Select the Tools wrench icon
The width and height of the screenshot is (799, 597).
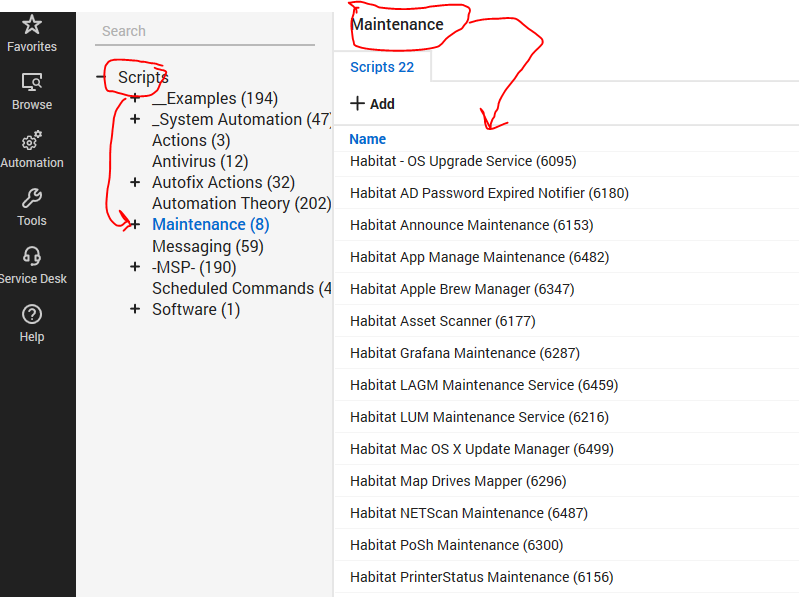pos(32,199)
